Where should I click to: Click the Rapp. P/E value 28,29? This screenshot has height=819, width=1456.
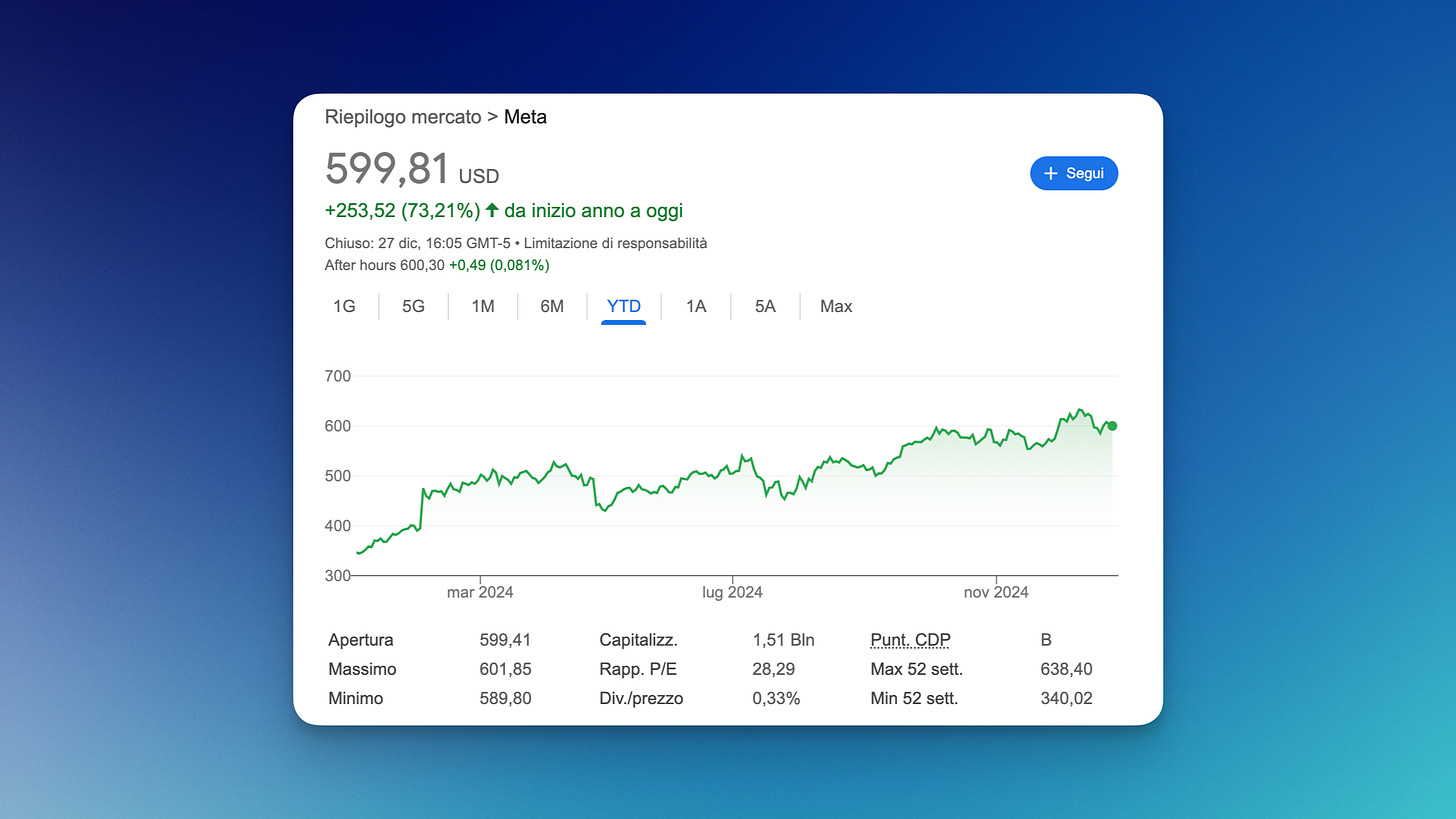pos(773,669)
